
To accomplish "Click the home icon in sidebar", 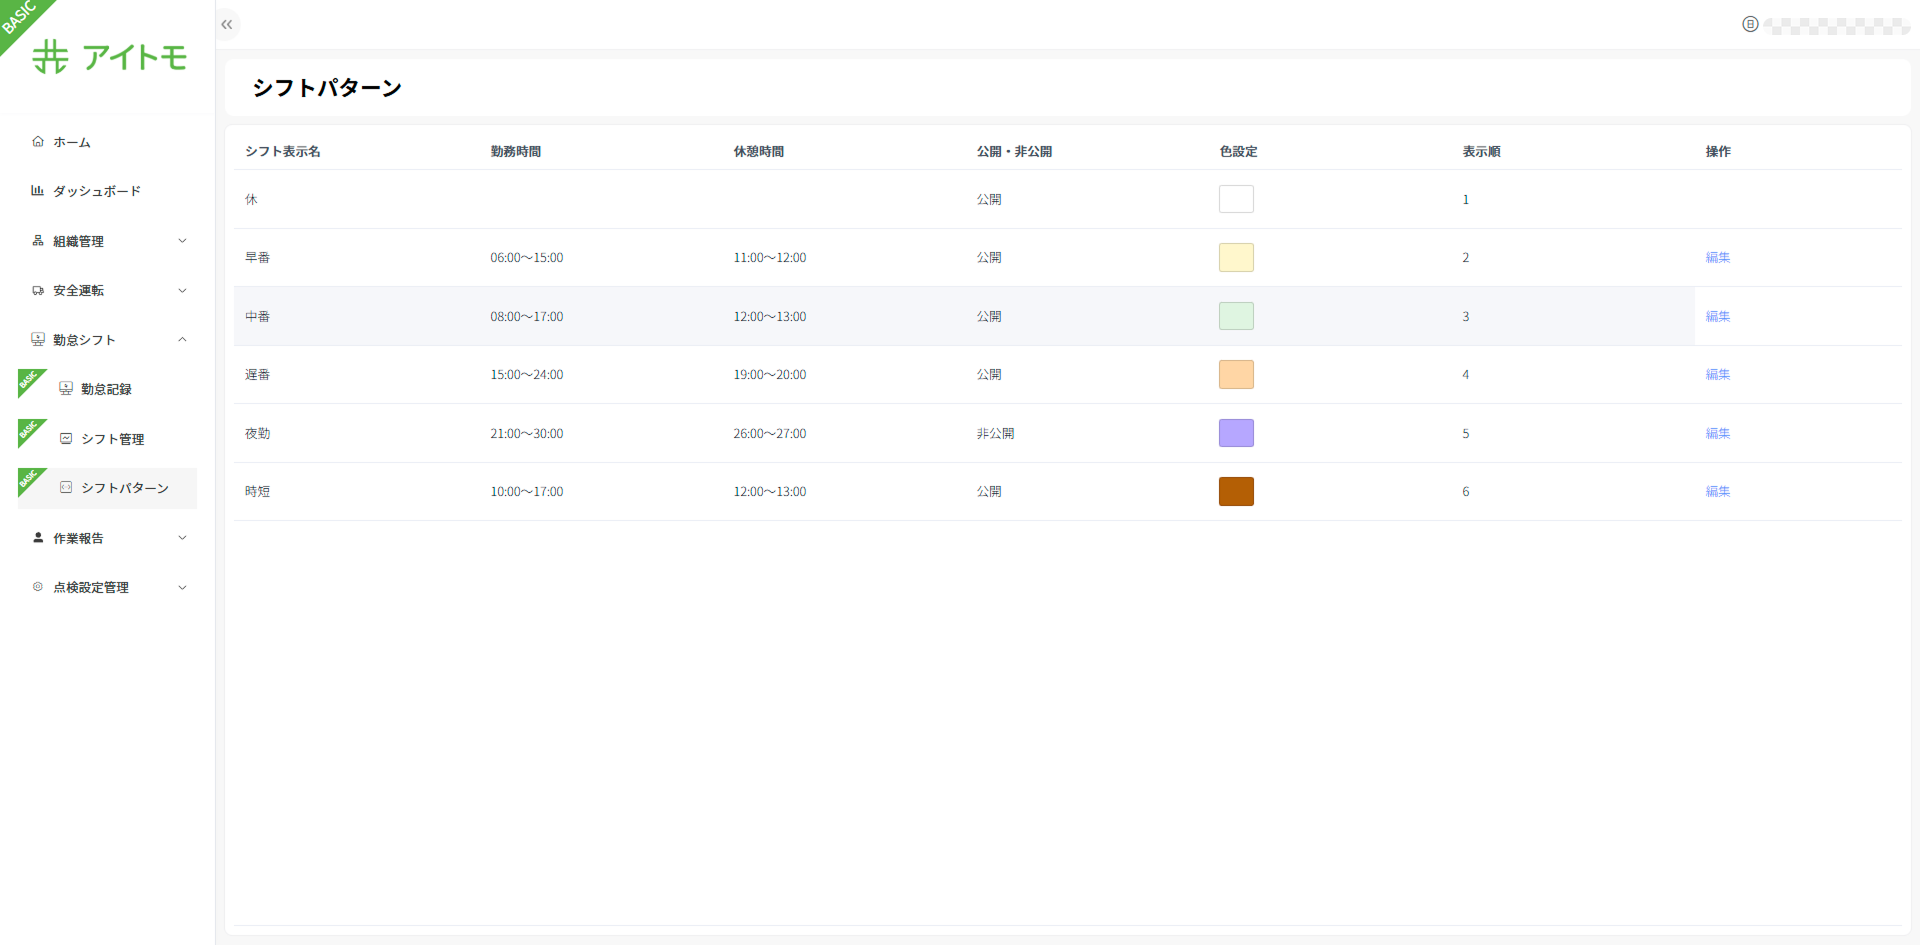I will (38, 142).
